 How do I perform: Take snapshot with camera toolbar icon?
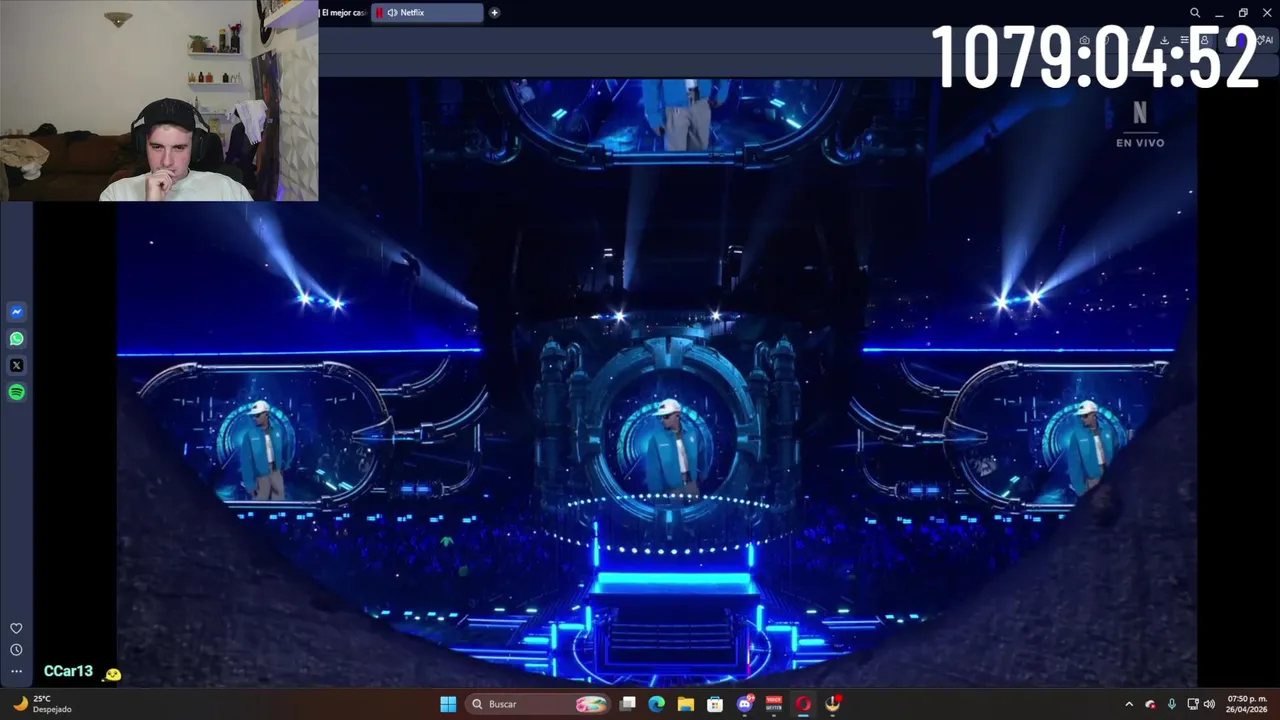pos(1084,40)
